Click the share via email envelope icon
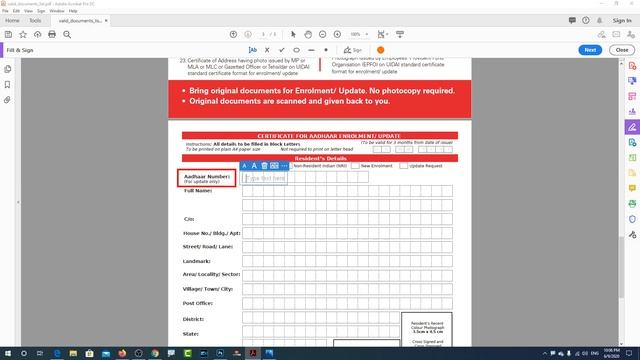640x360 pixels. pos(616,35)
